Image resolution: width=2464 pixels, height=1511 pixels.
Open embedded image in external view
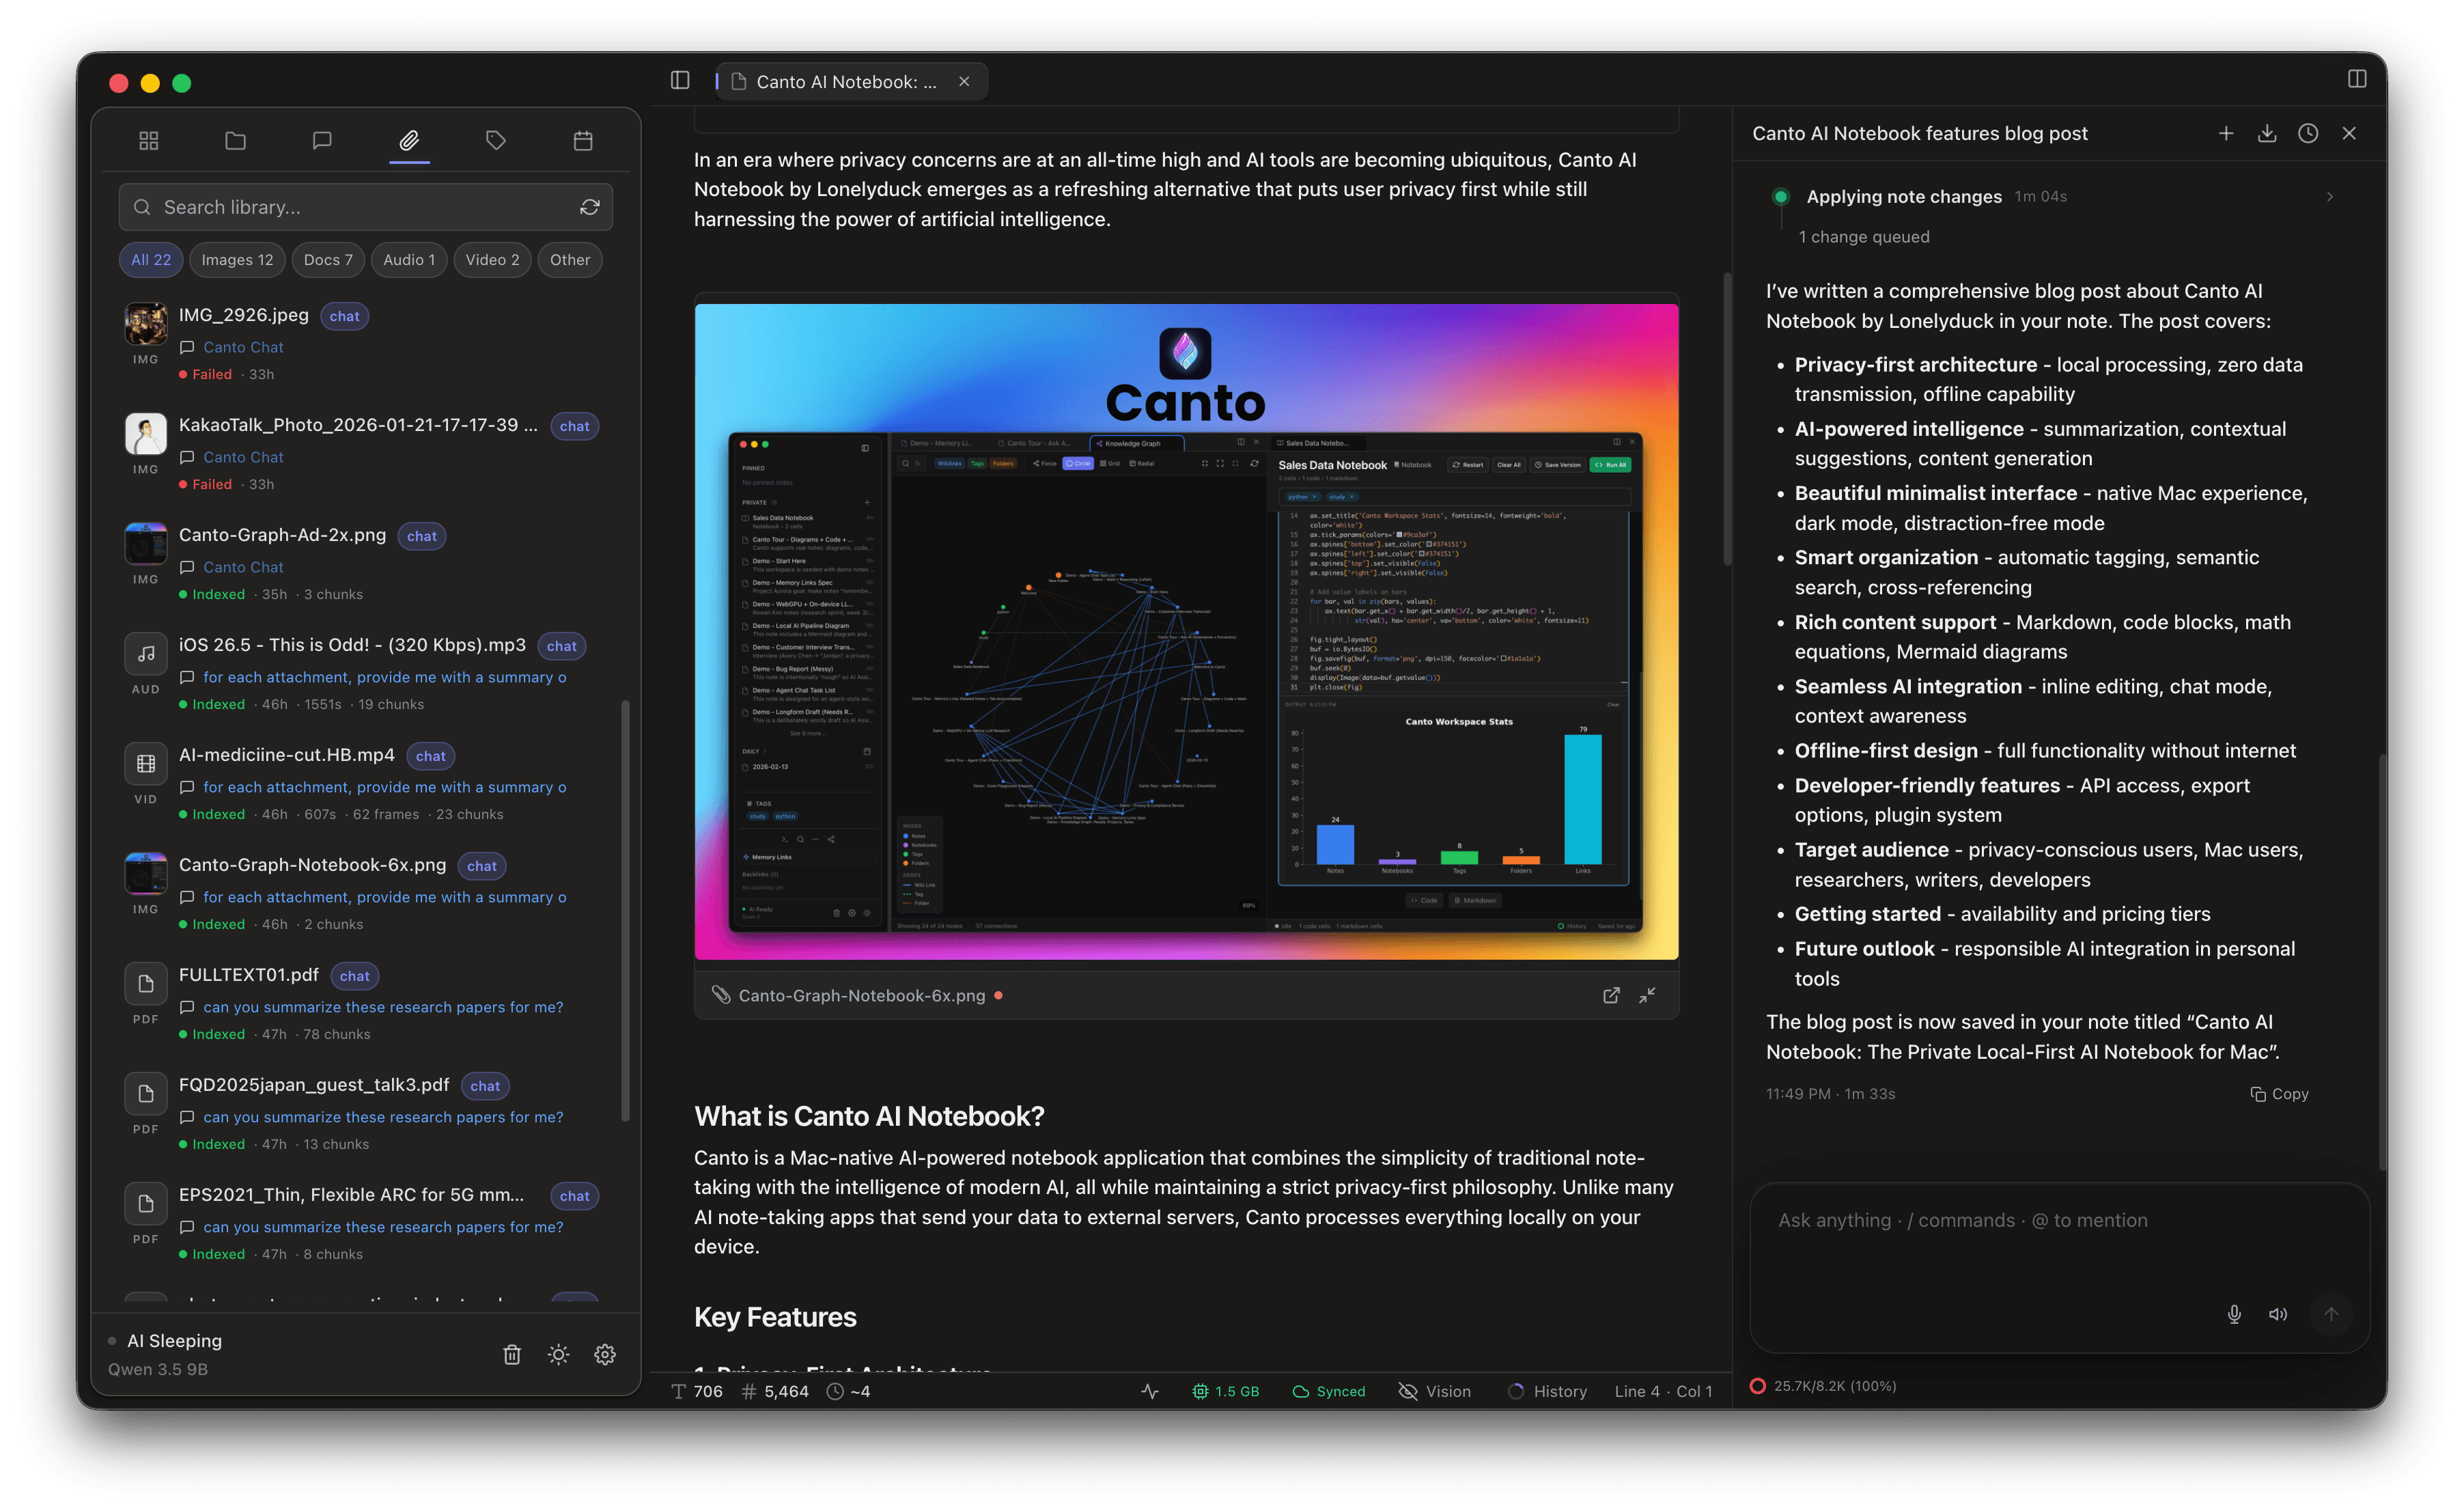coord(1611,996)
